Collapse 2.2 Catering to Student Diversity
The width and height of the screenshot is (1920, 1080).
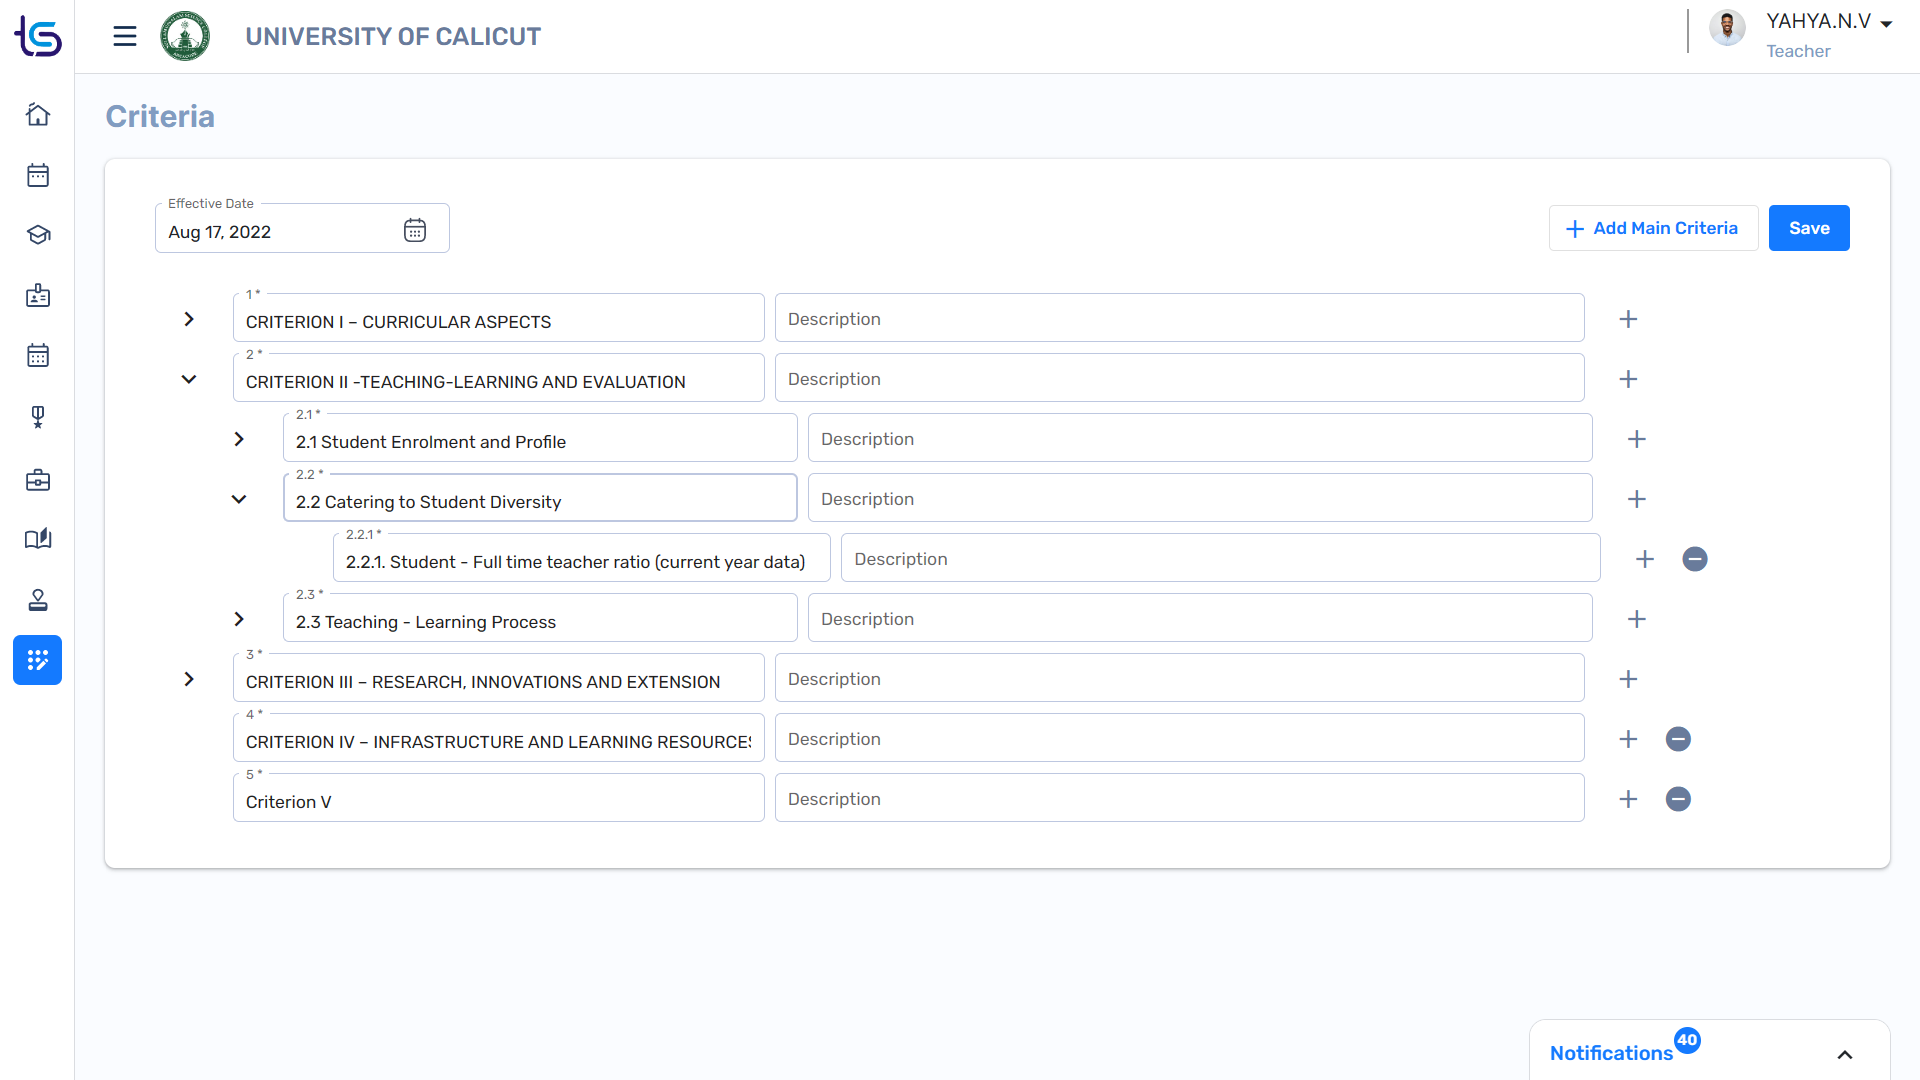click(239, 499)
